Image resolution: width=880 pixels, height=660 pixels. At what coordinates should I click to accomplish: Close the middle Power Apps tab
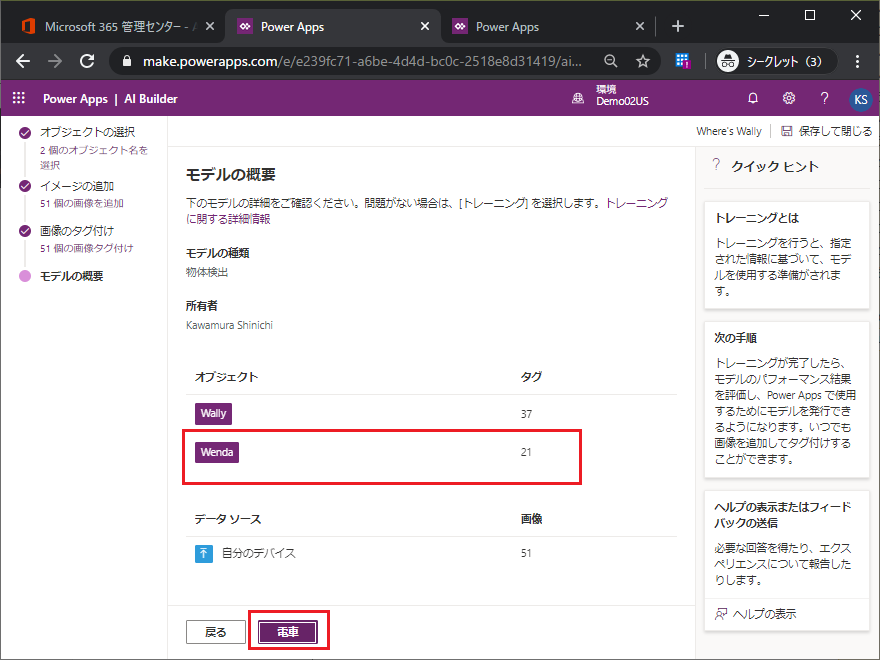(425, 26)
